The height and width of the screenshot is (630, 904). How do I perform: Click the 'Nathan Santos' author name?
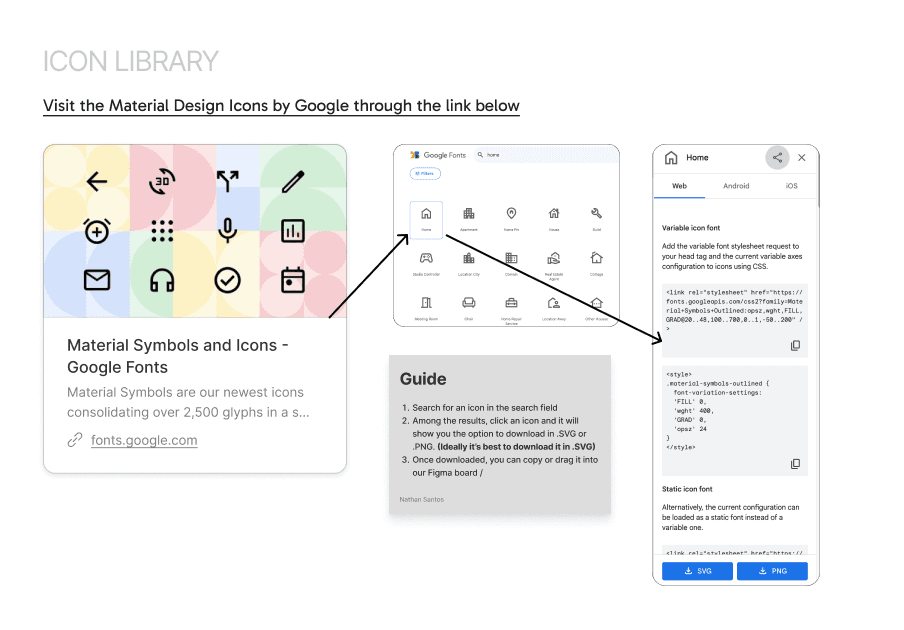421,499
